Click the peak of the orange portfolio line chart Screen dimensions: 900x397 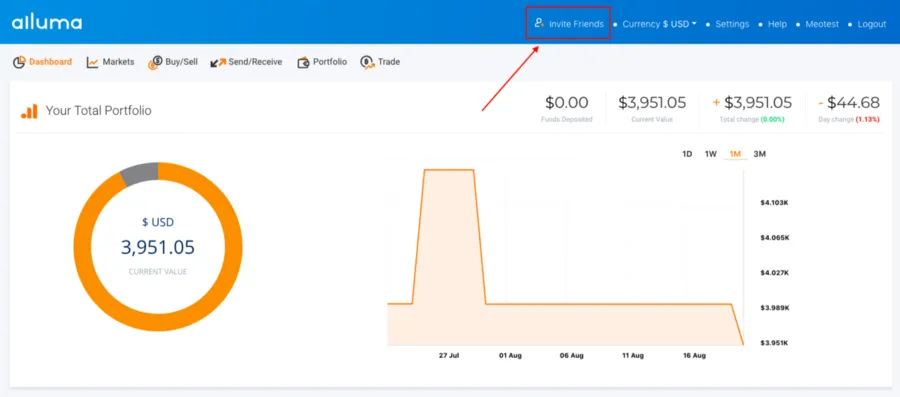click(449, 170)
